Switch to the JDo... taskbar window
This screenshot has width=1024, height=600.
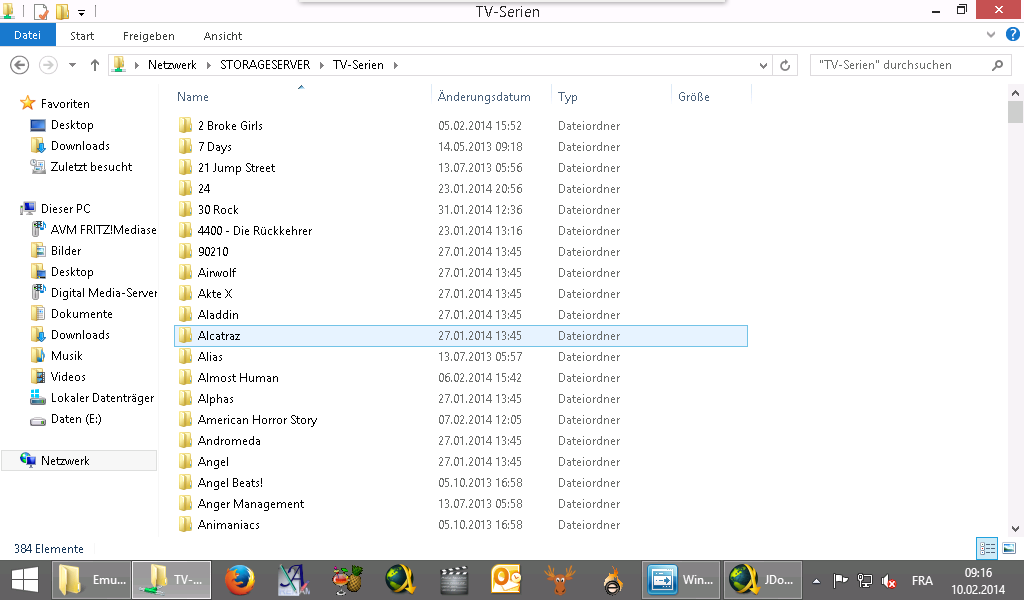click(762, 580)
